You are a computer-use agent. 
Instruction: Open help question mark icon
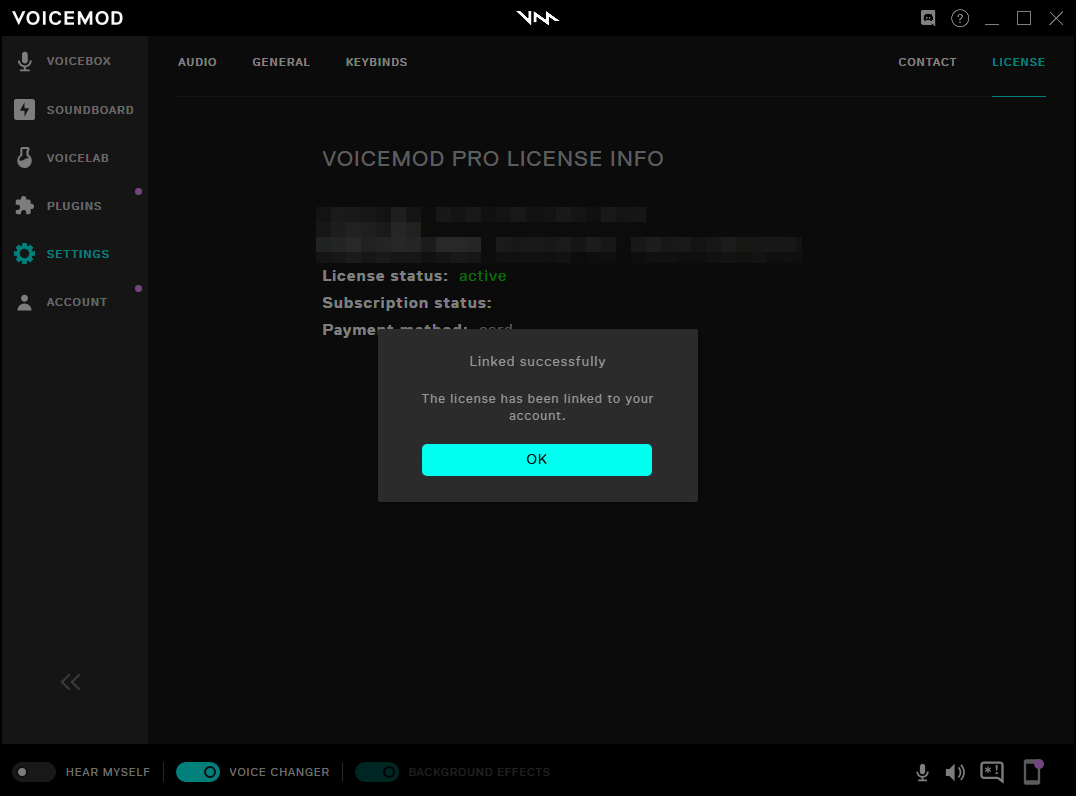click(960, 18)
